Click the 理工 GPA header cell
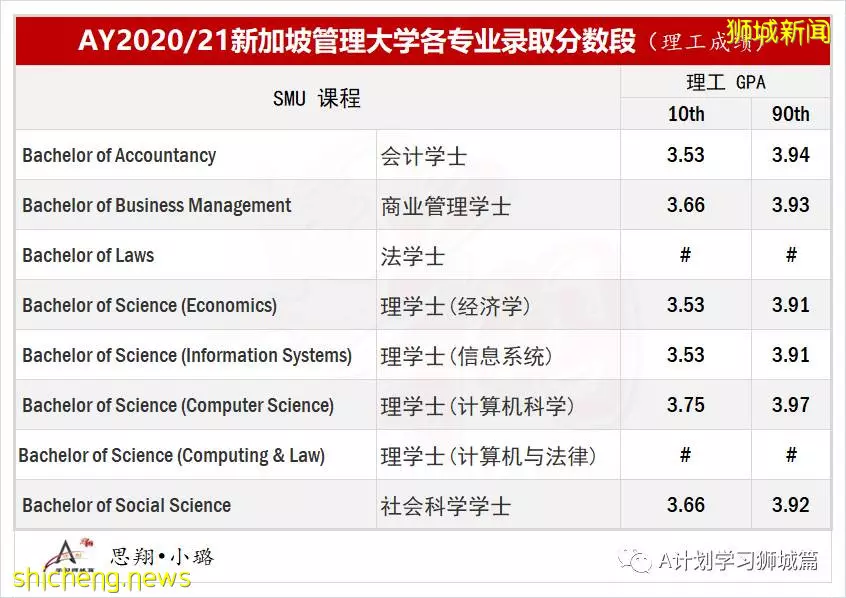This screenshot has height=598, width=846. (726, 82)
